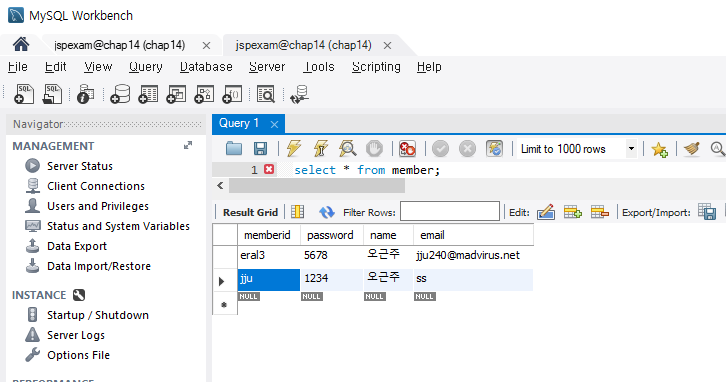
Task: Execute the SQL script lightning icon
Action: pos(294,149)
